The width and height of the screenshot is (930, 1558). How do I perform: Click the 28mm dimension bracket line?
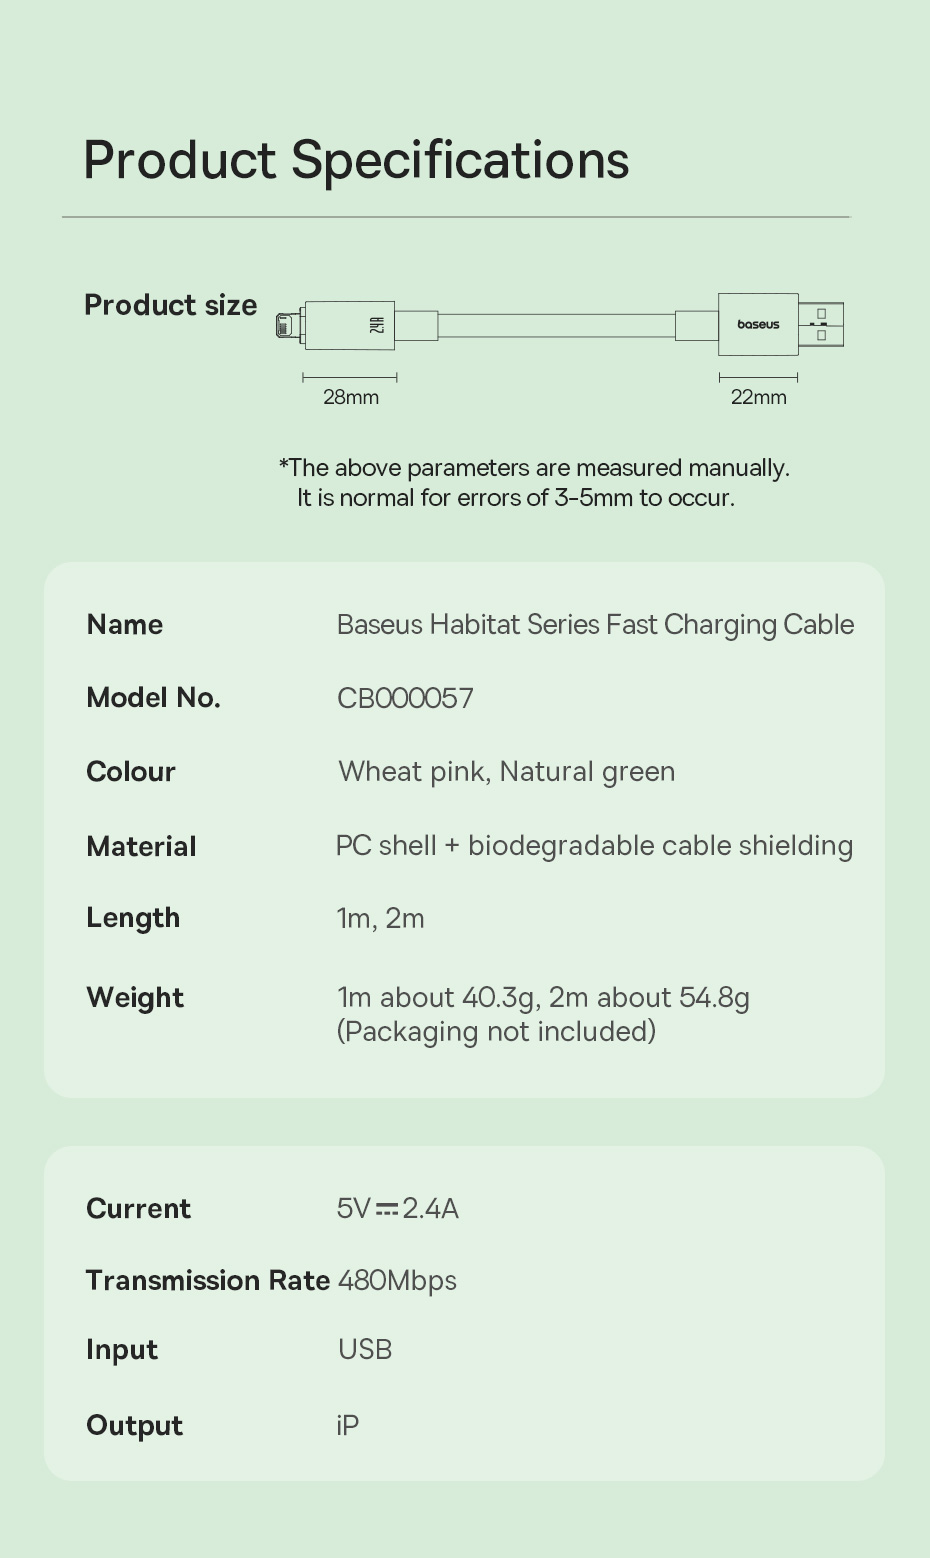[x=350, y=377]
